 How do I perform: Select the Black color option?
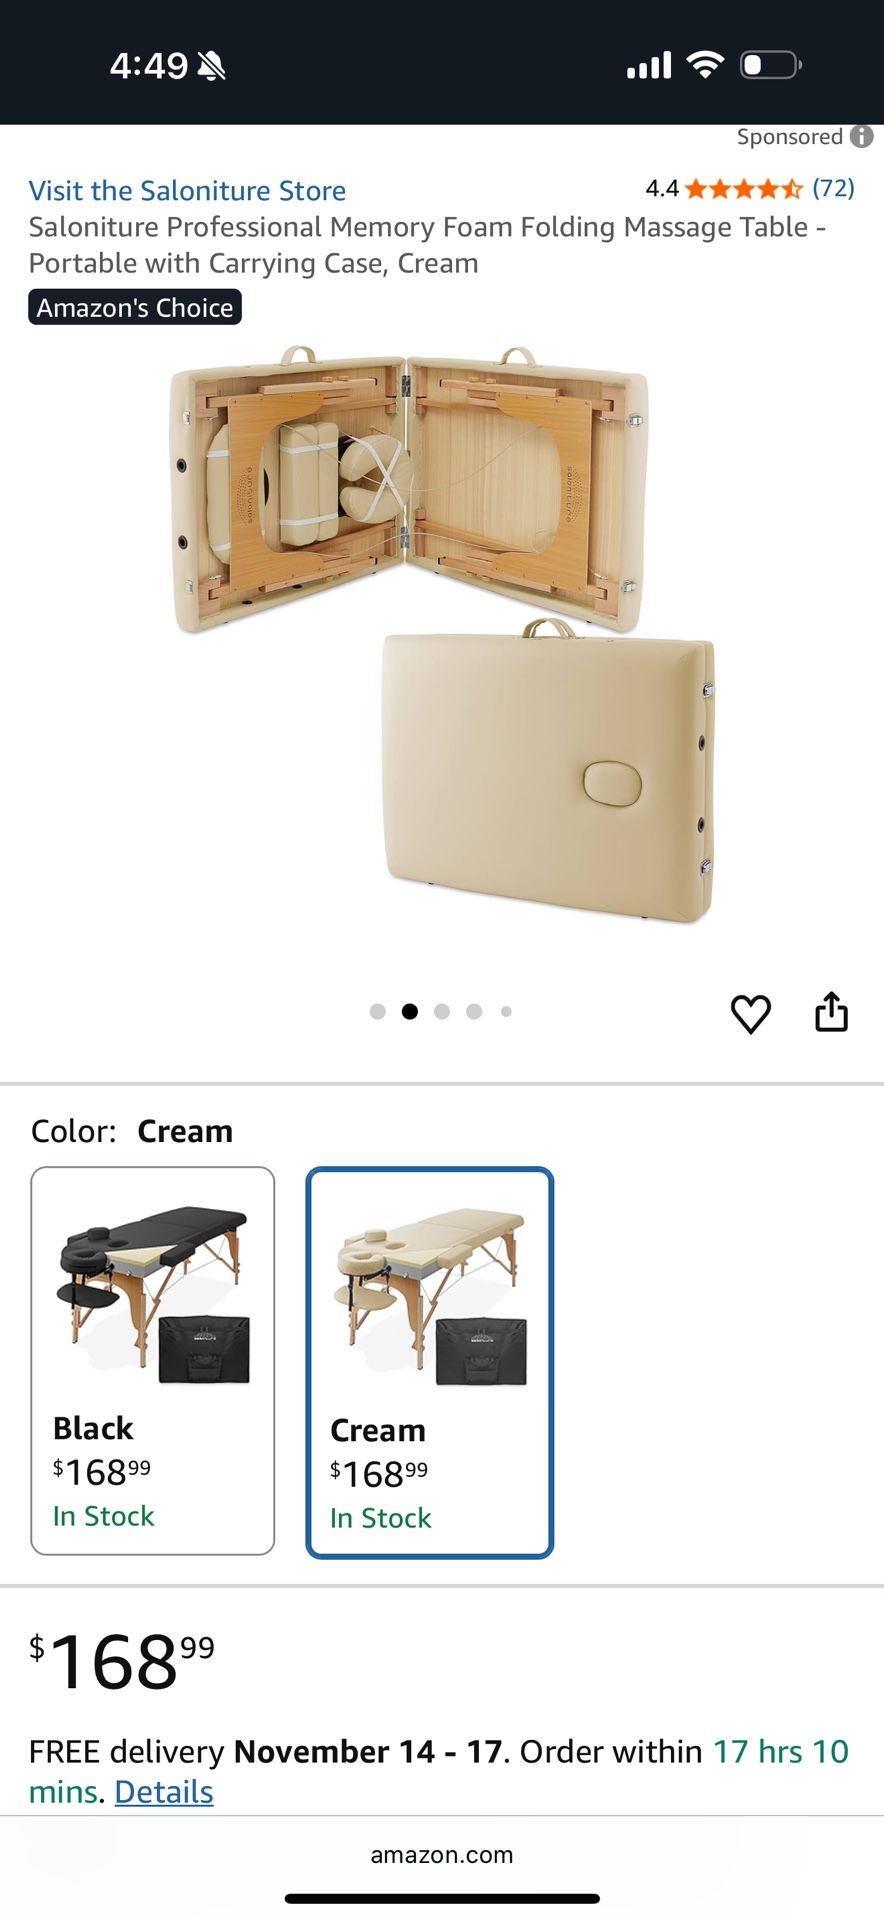click(153, 1360)
